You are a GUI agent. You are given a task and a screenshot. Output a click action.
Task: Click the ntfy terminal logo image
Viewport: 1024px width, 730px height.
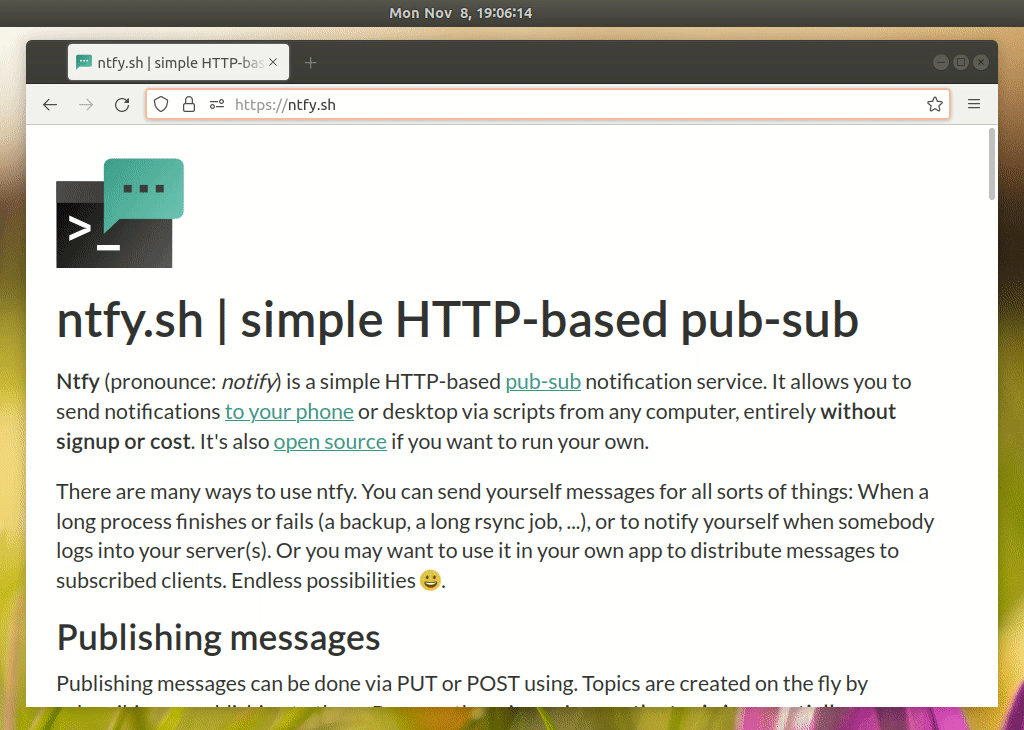coord(120,213)
